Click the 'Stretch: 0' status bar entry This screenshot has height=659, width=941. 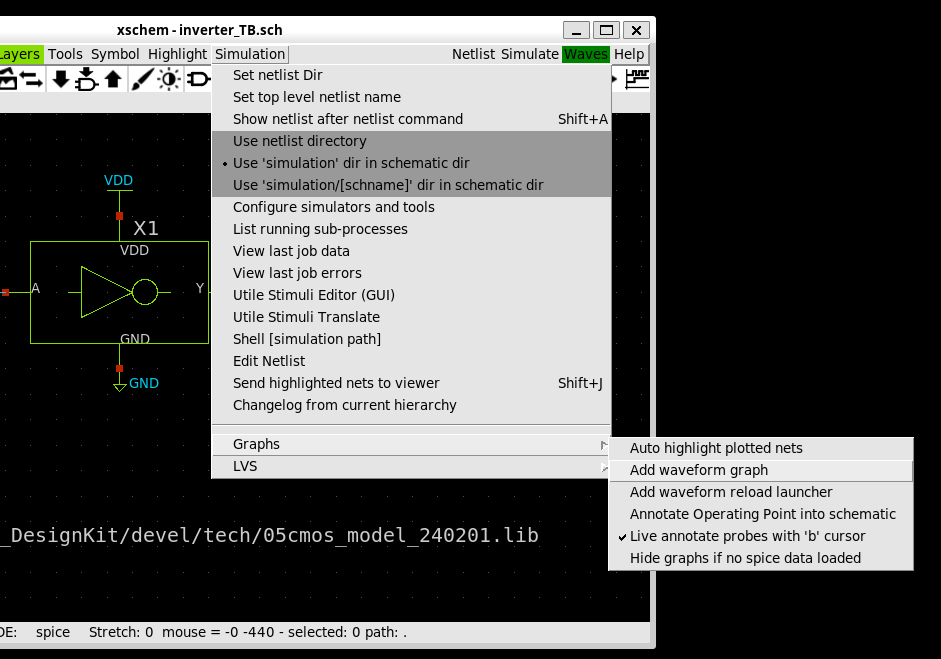pos(121,632)
